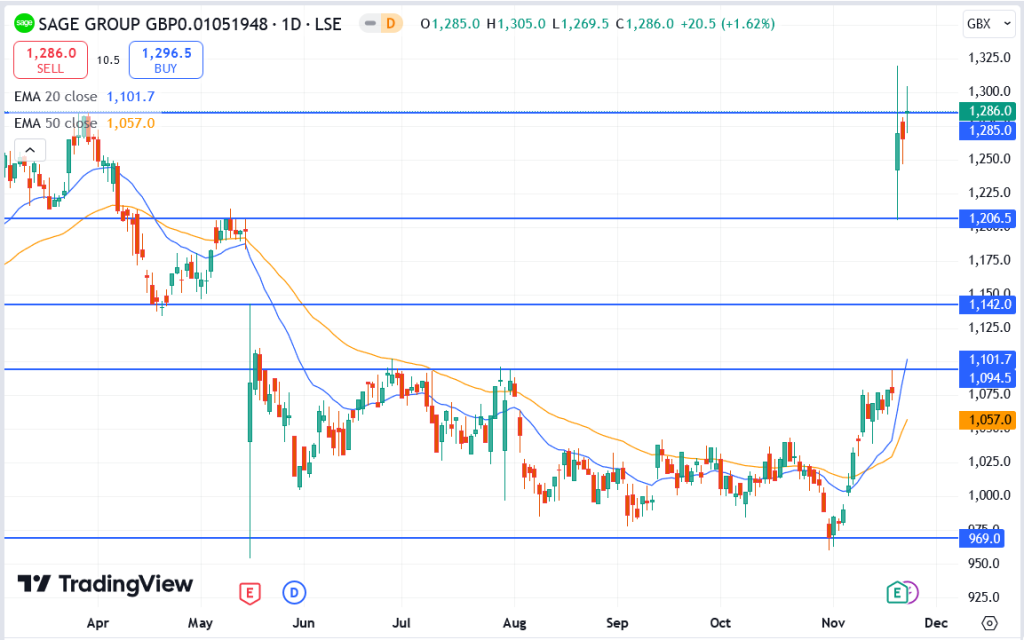The width and height of the screenshot is (1024, 640).
Task: Click the 1,250.0 price axis label
Action: point(989,159)
